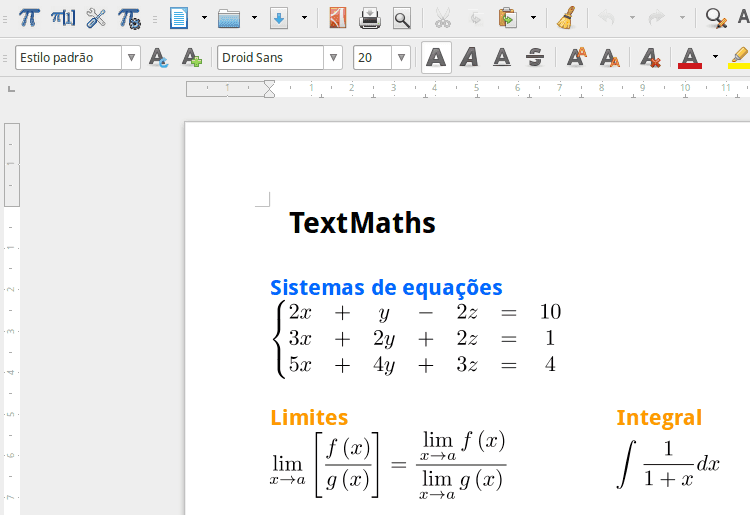This screenshot has width=750, height=515.
Task: Click into the font size field showing 20
Action: click(373, 58)
